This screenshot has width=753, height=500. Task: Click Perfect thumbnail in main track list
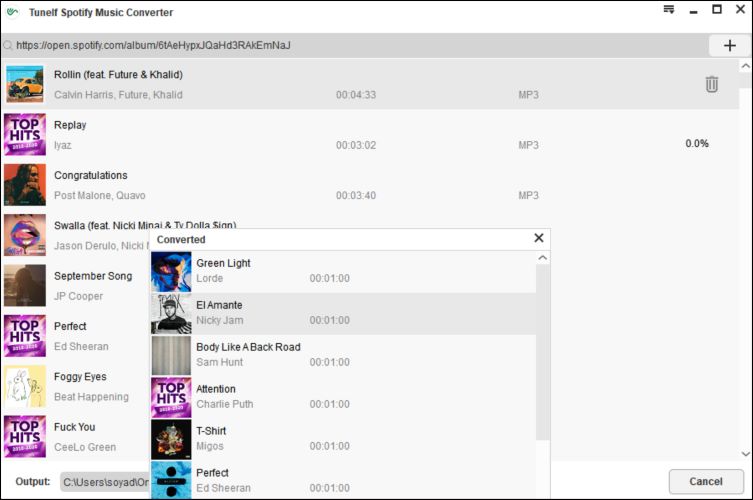coord(25,336)
